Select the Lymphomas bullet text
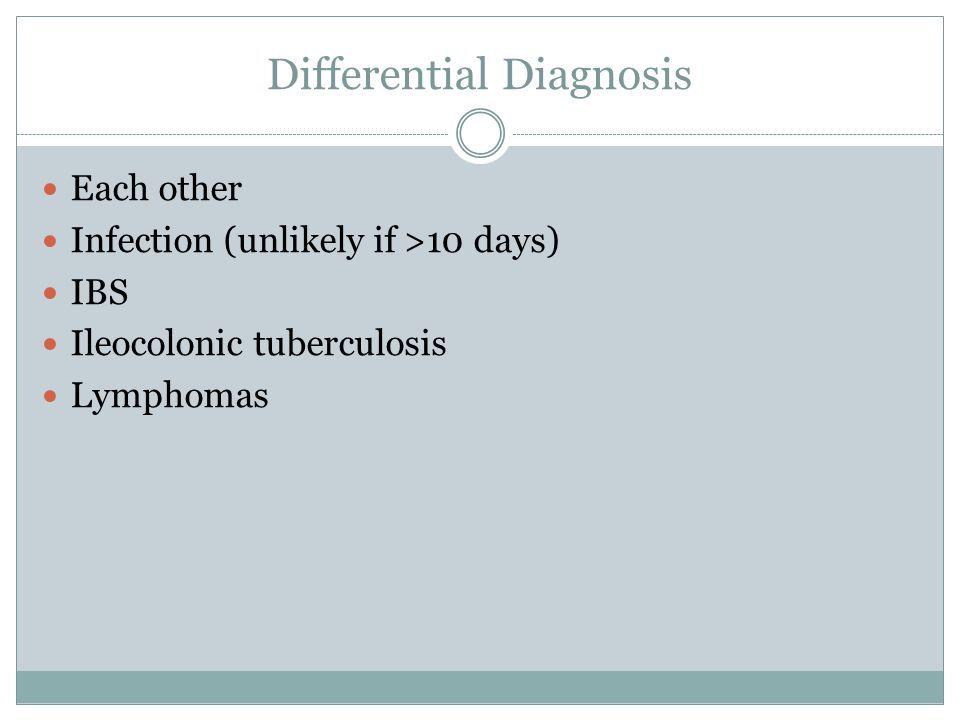The width and height of the screenshot is (960, 720). tap(170, 396)
